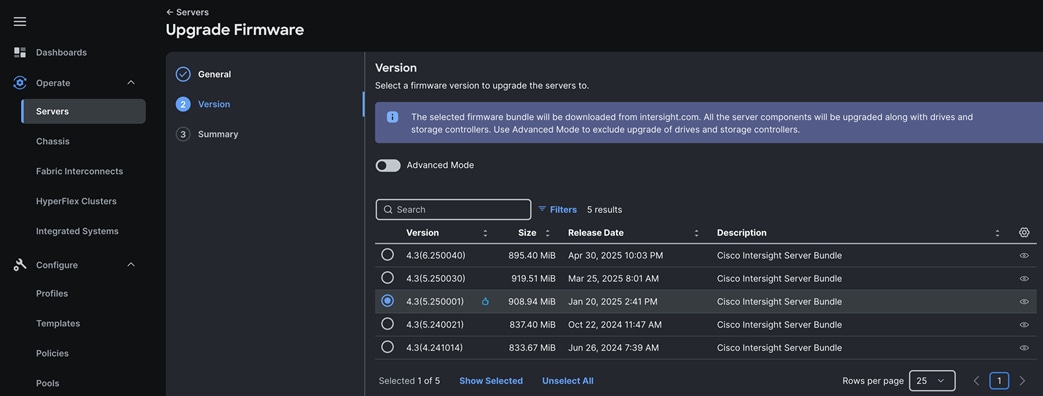Image resolution: width=1043 pixels, height=396 pixels.
Task: Click the Jan 20, 2025 2:41 PM date
Action: pyautogui.click(x=613, y=301)
